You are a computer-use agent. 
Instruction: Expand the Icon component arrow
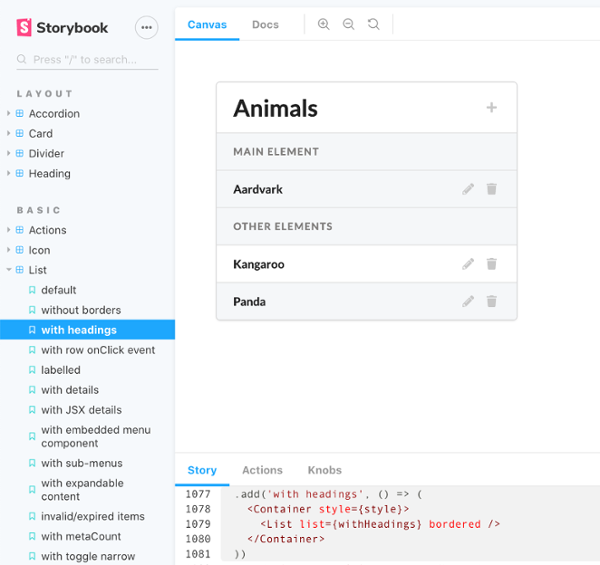pyautogui.click(x=8, y=249)
